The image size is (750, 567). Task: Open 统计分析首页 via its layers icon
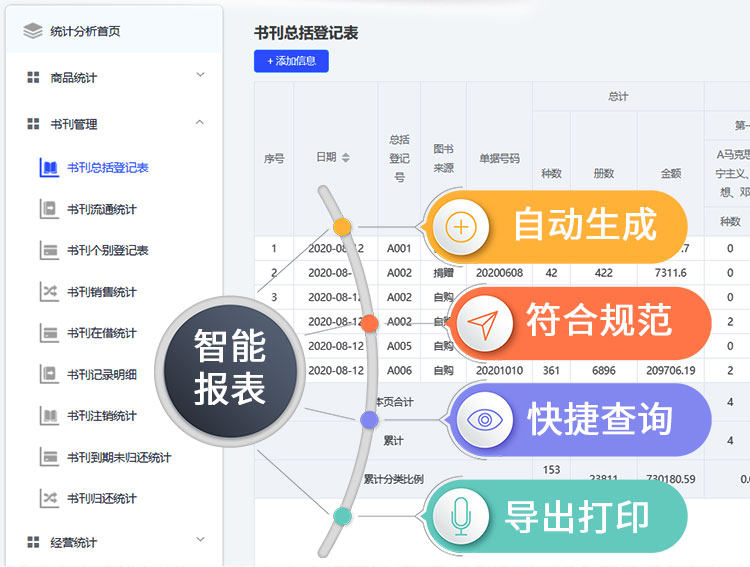click(x=33, y=31)
